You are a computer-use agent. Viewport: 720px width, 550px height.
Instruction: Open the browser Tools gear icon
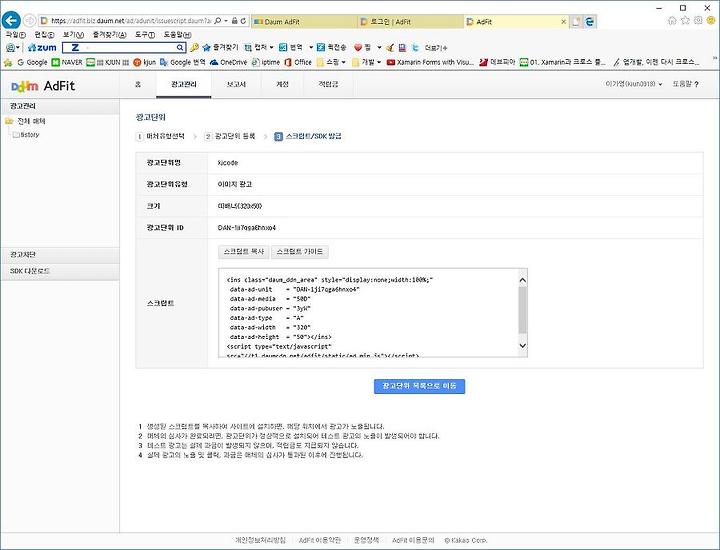(x=698, y=20)
